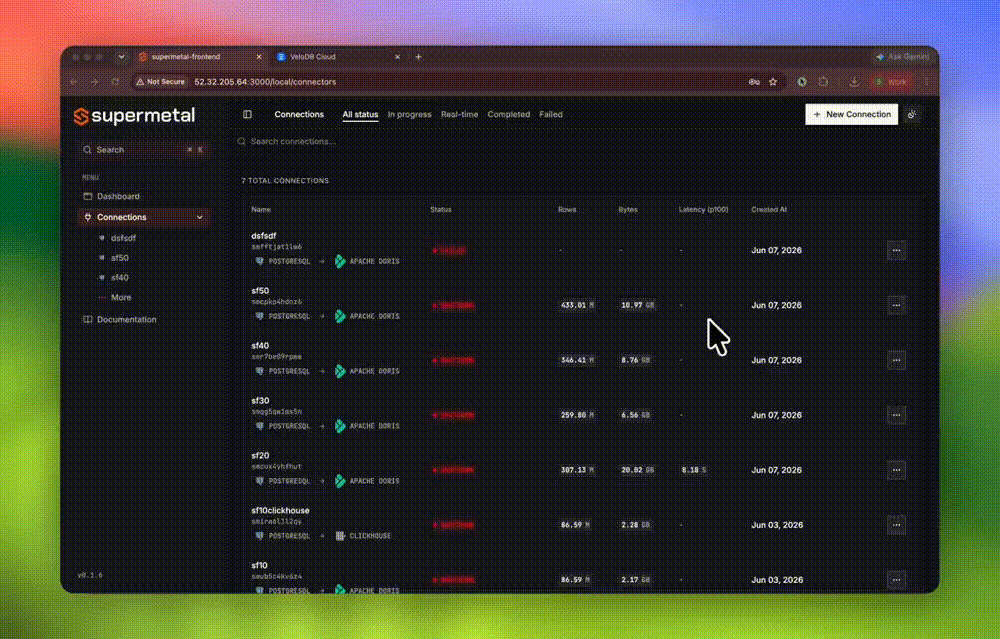Click the theme icon beside New Connection
Viewport: 1000px width, 639px height.
click(912, 115)
